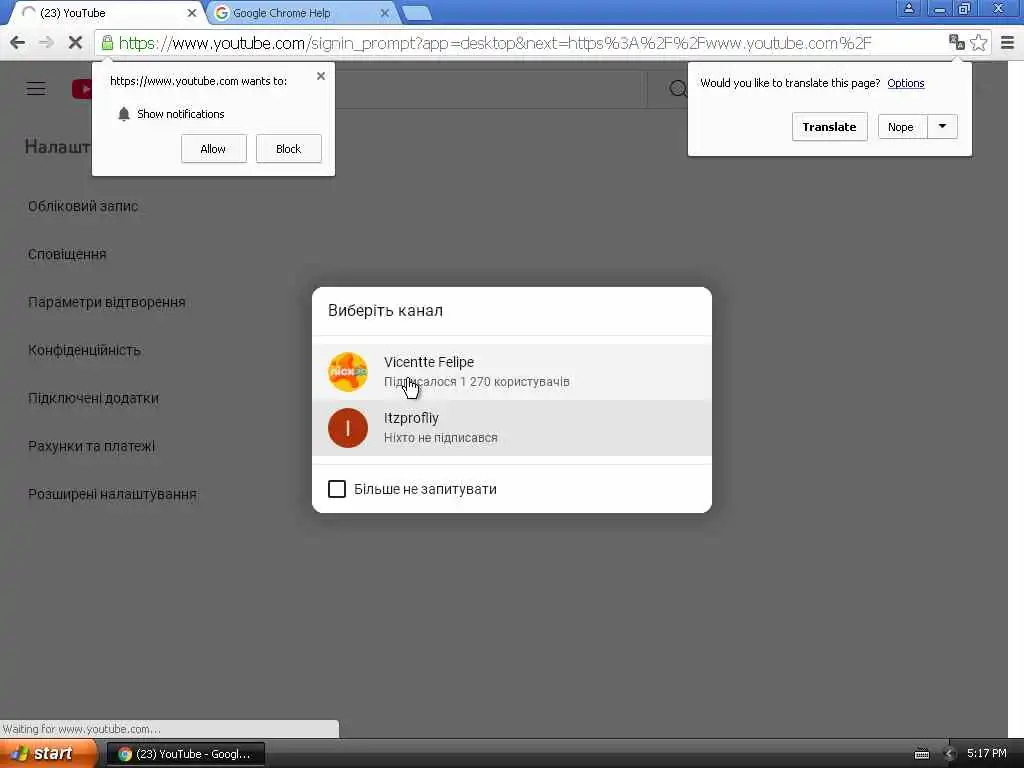Screen dimensions: 1024x768
Task: Click the YouTube Chrome taskbar item
Action: tap(186, 754)
